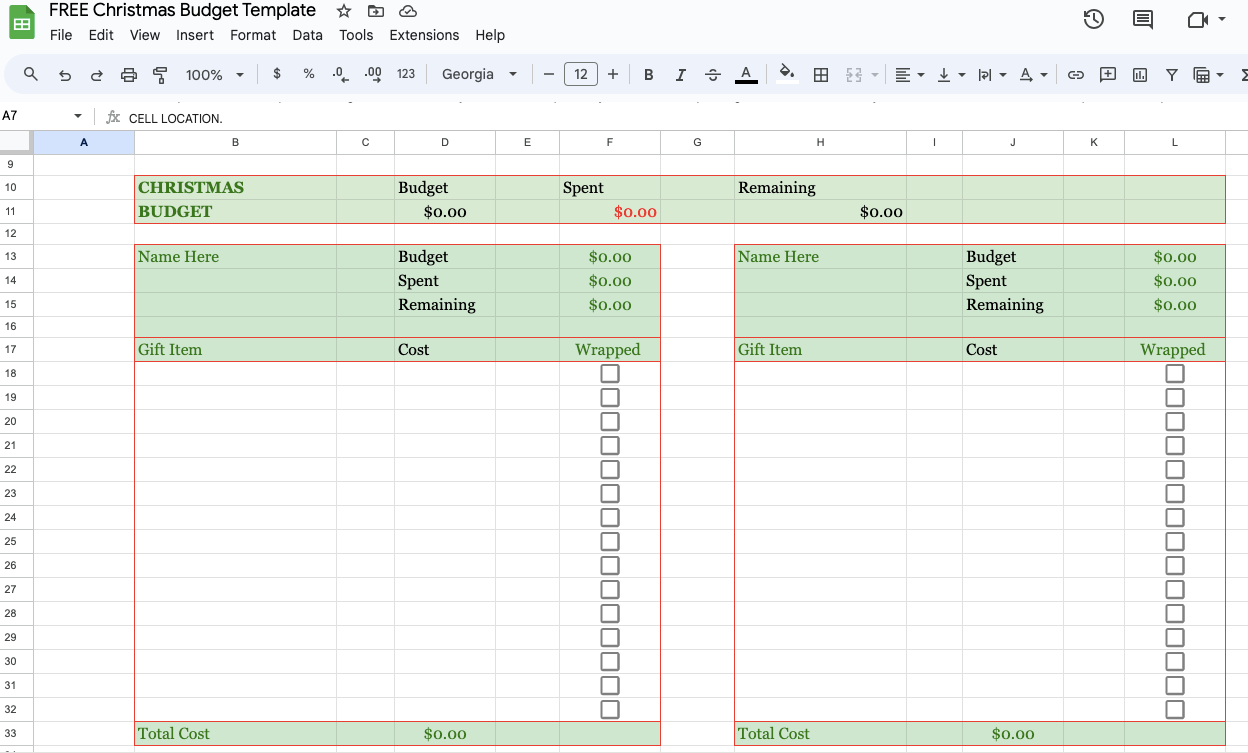Open the zoom level 100% dropdown
This screenshot has height=753, width=1248.
[215, 75]
